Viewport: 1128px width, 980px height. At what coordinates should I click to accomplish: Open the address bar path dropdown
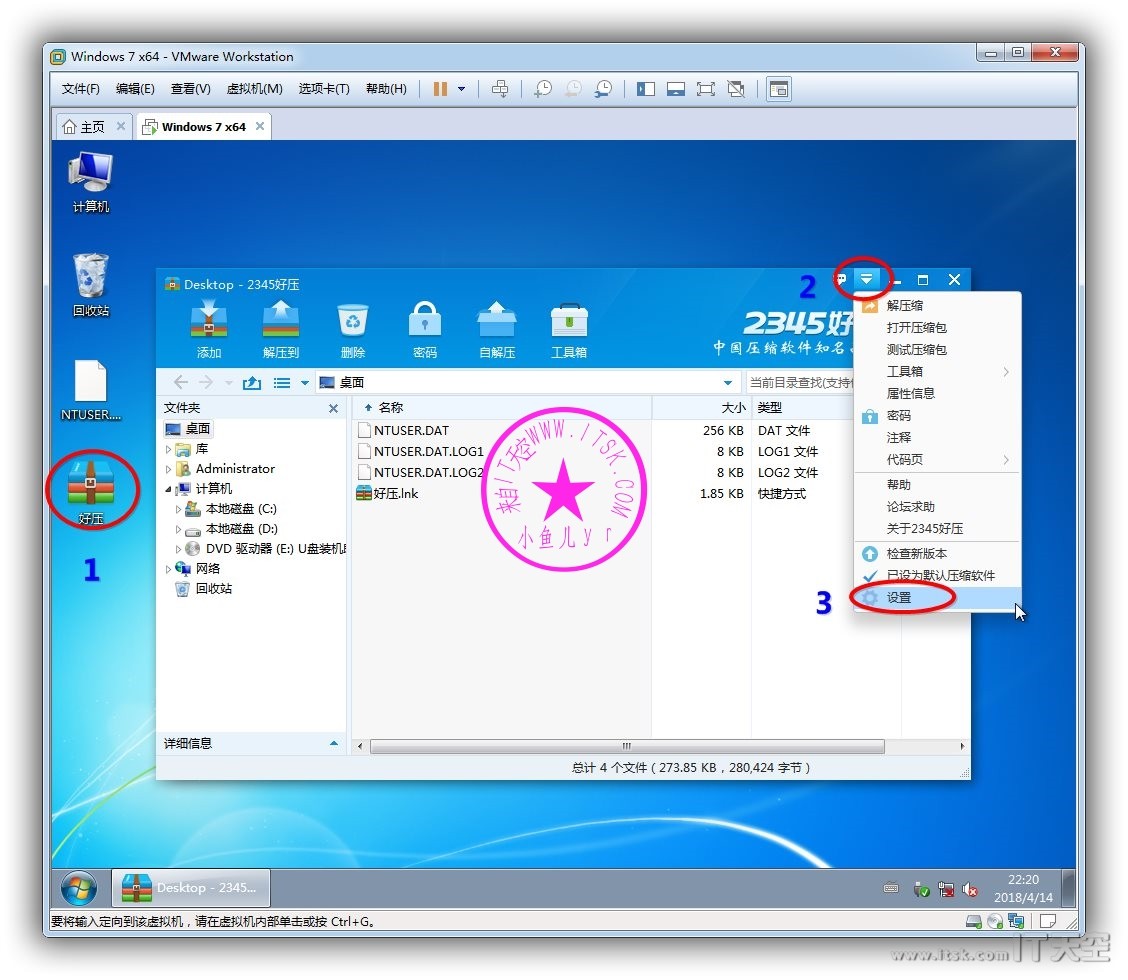pyautogui.click(x=728, y=383)
